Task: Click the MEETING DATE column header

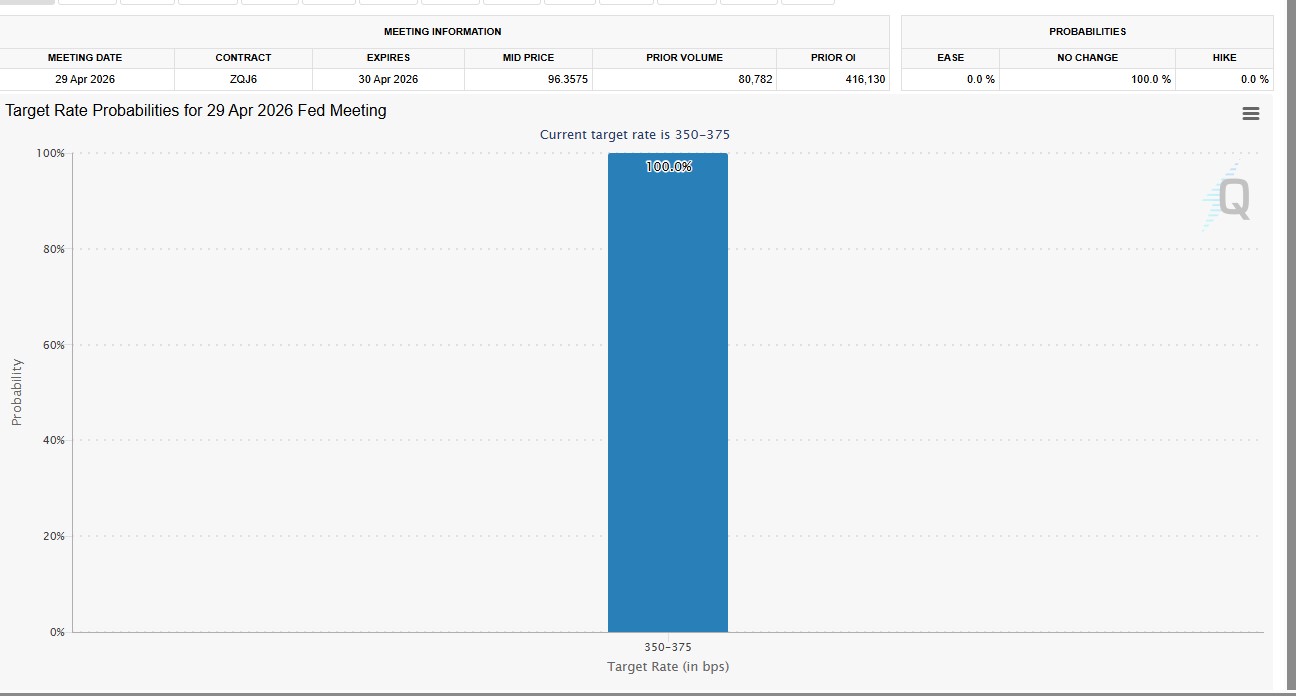Action: tap(86, 57)
